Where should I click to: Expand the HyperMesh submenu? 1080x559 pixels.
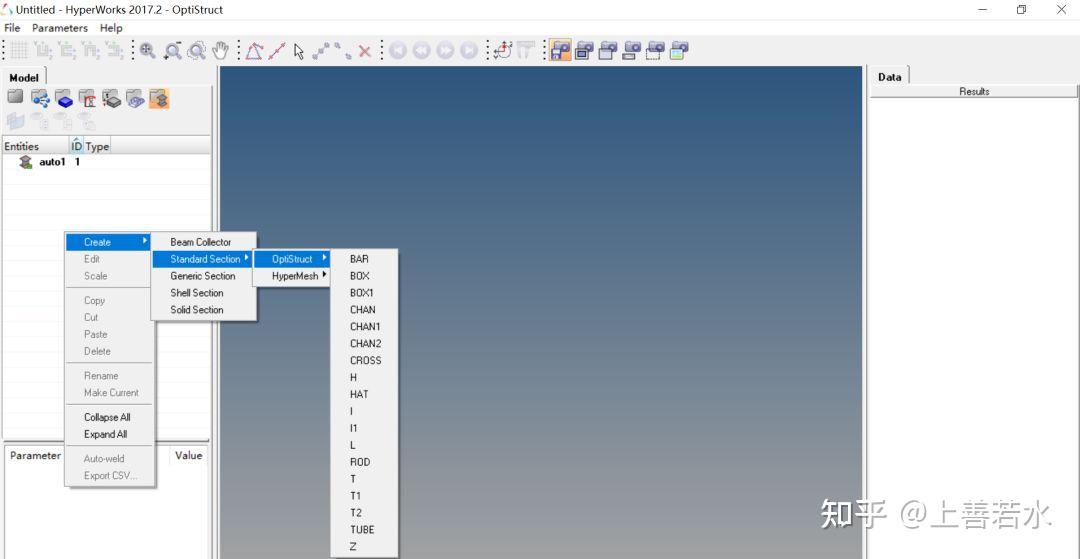coord(292,275)
